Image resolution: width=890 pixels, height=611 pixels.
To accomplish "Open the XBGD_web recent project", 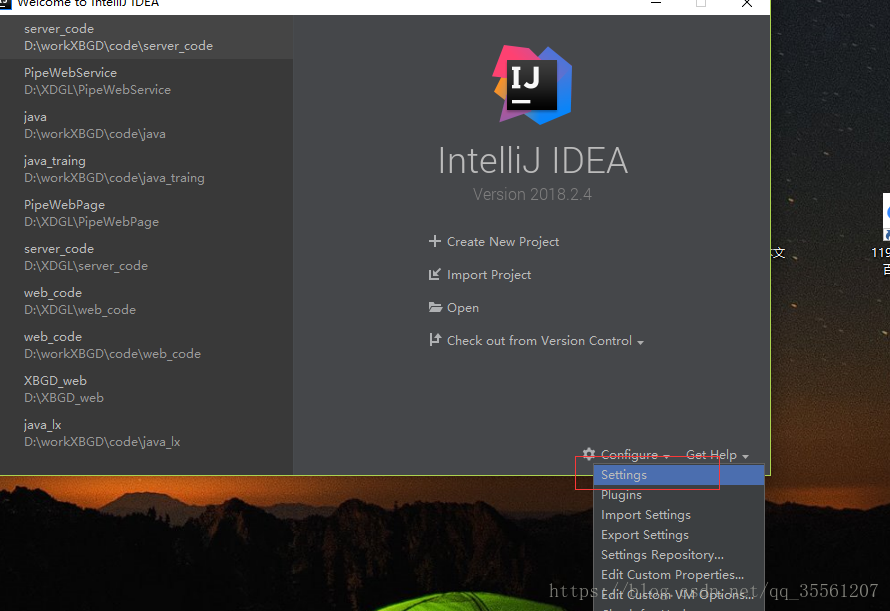I will [146, 389].
